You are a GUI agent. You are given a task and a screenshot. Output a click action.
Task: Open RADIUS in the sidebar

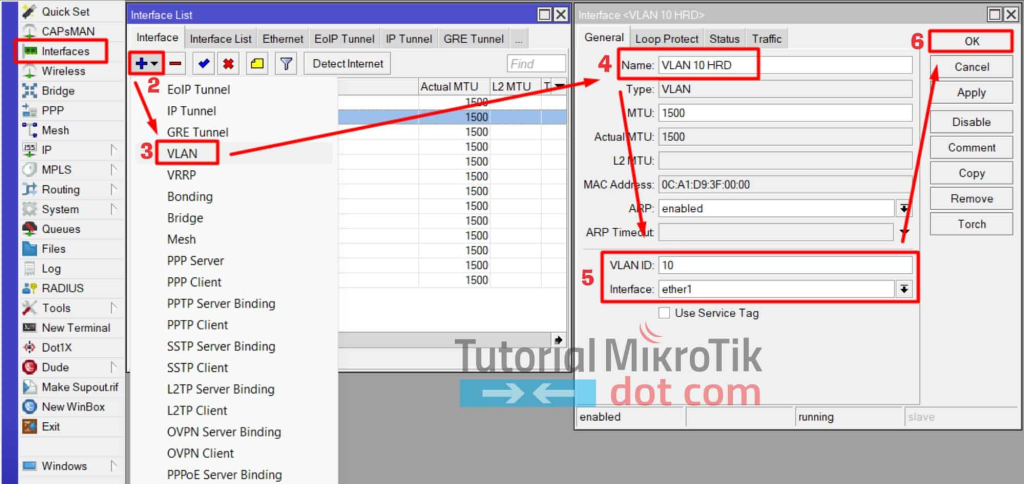(x=61, y=288)
